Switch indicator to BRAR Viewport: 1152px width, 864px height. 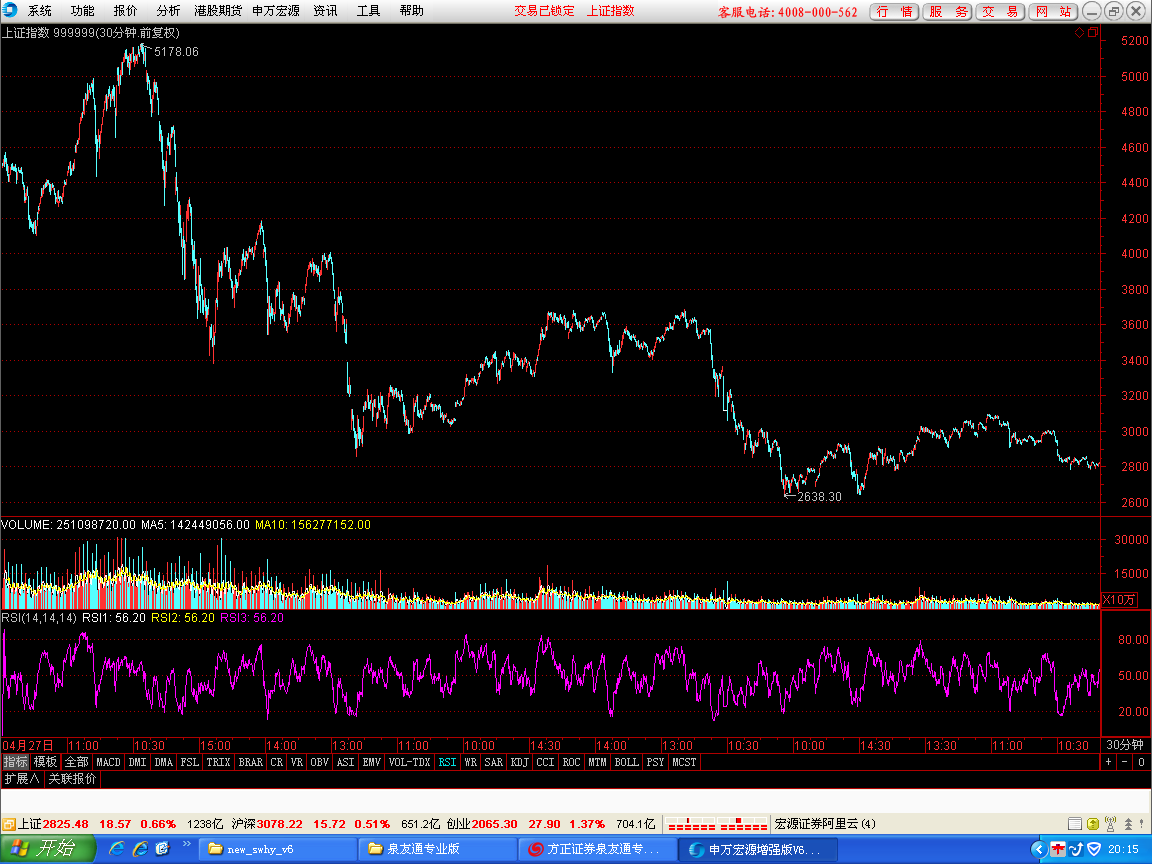point(251,762)
